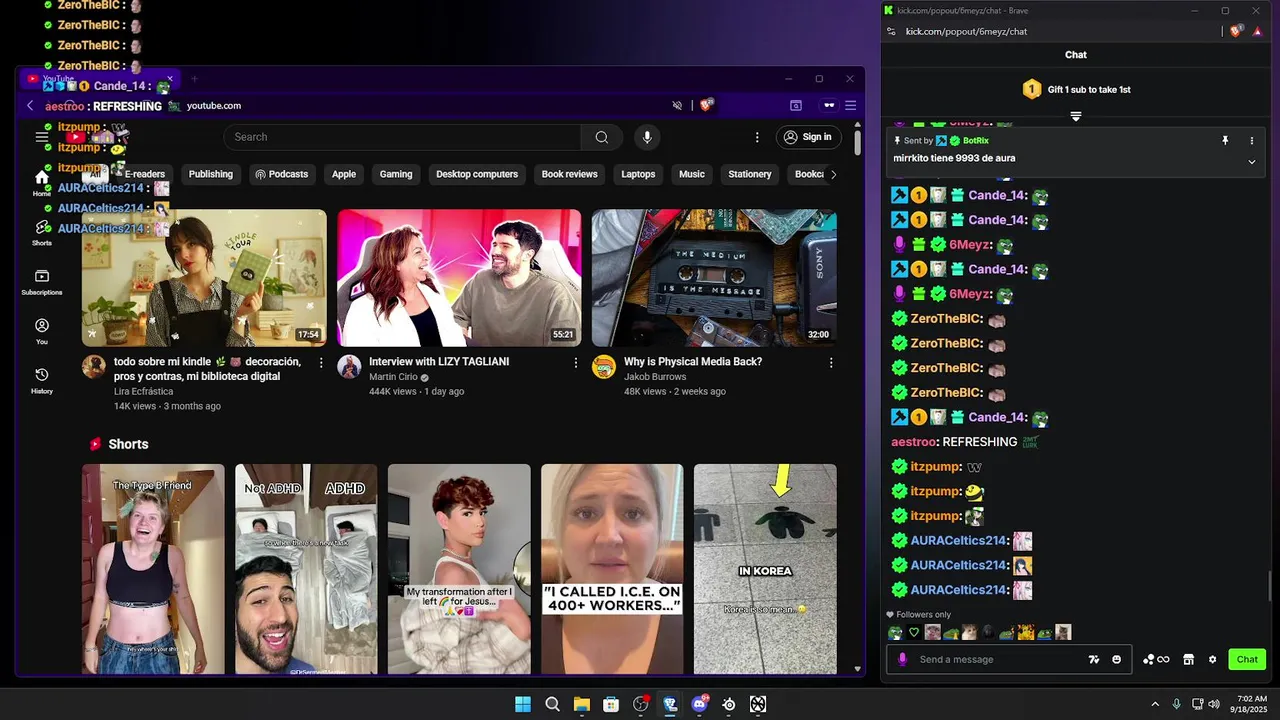
Task: Open File Explorer from the taskbar
Action: (581, 704)
